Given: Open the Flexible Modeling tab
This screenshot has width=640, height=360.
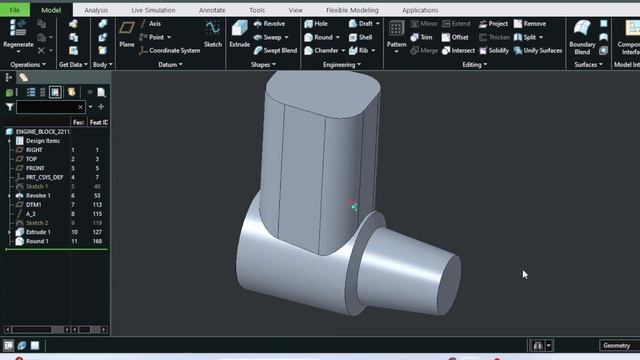Looking at the screenshot, I should [352, 10].
